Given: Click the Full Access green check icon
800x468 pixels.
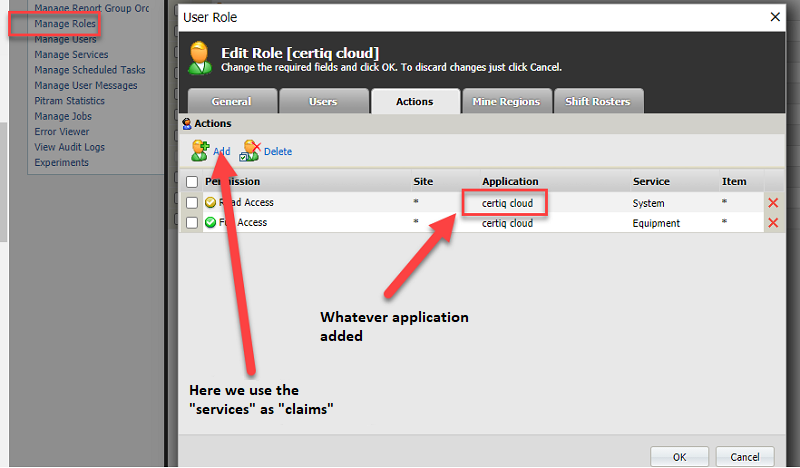Looking at the screenshot, I should [210, 223].
